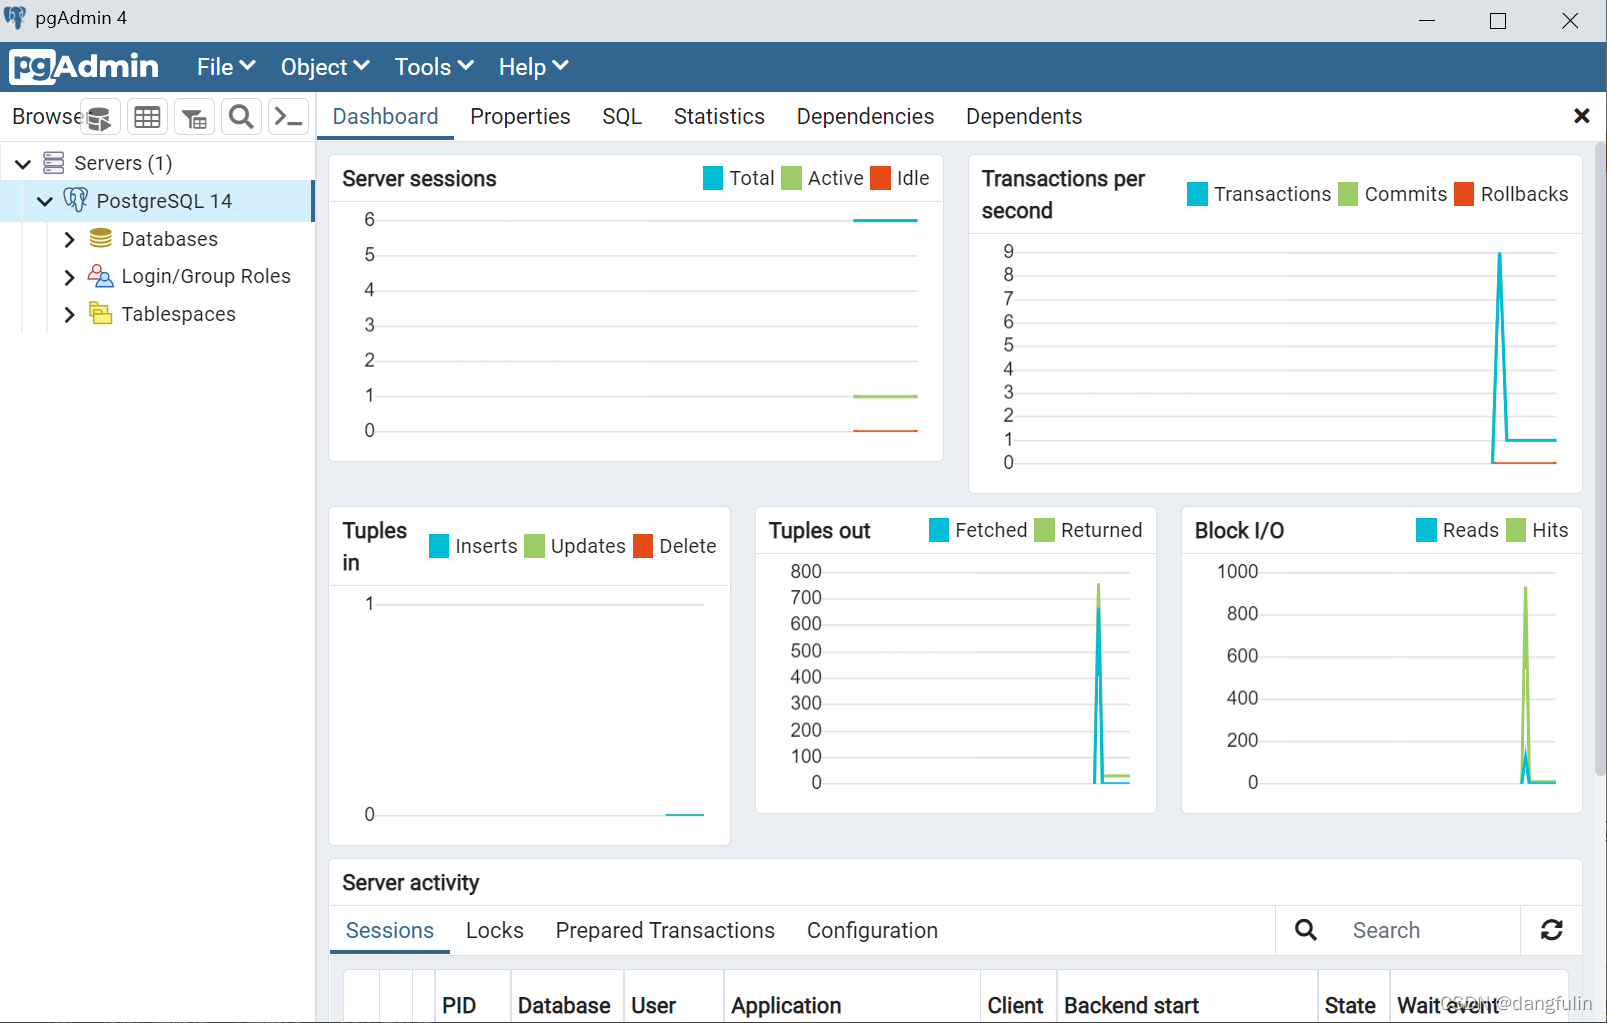This screenshot has height=1023, width=1607.
Task: Select the Tablespaces tree row
Action: coord(157,314)
